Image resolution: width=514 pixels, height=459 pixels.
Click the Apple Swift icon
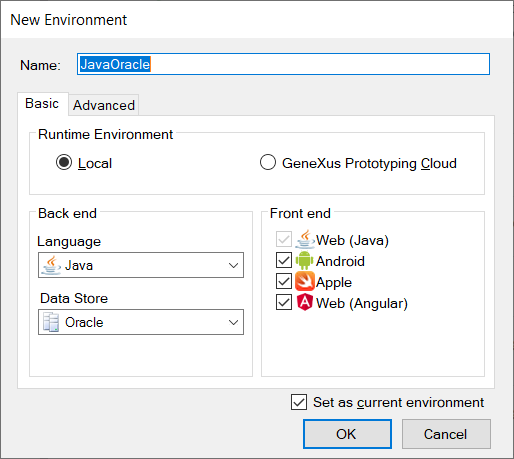(x=305, y=281)
